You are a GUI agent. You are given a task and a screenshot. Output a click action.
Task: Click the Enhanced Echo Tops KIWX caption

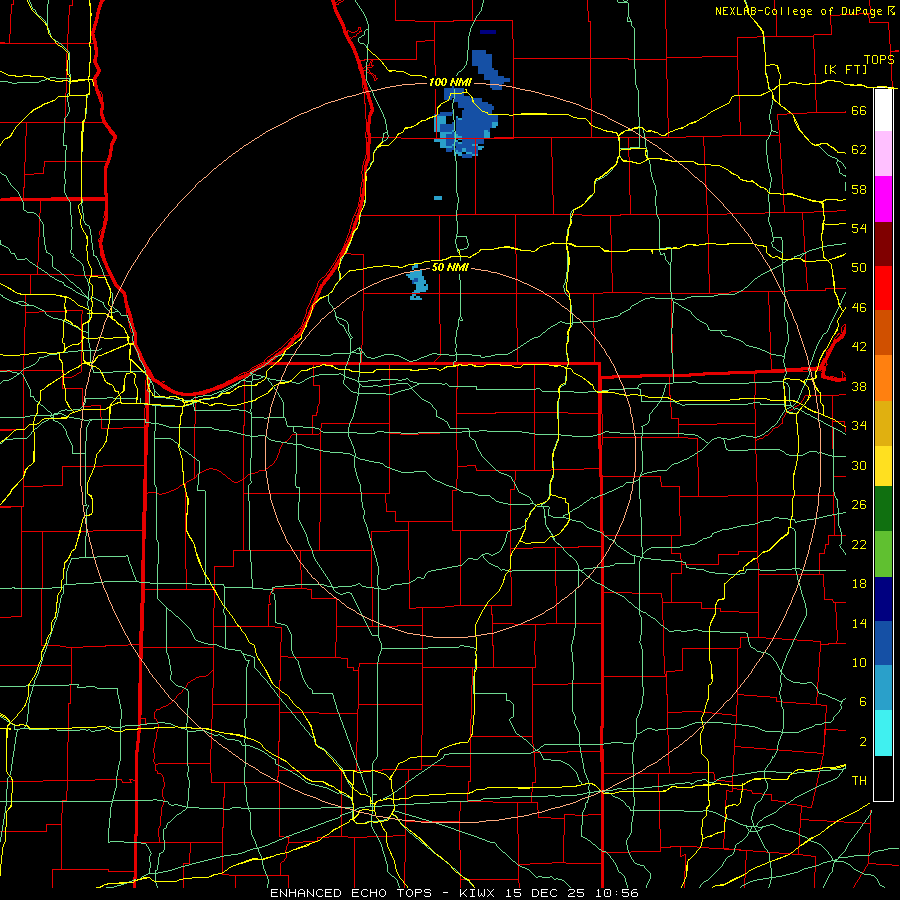[x=454, y=893]
